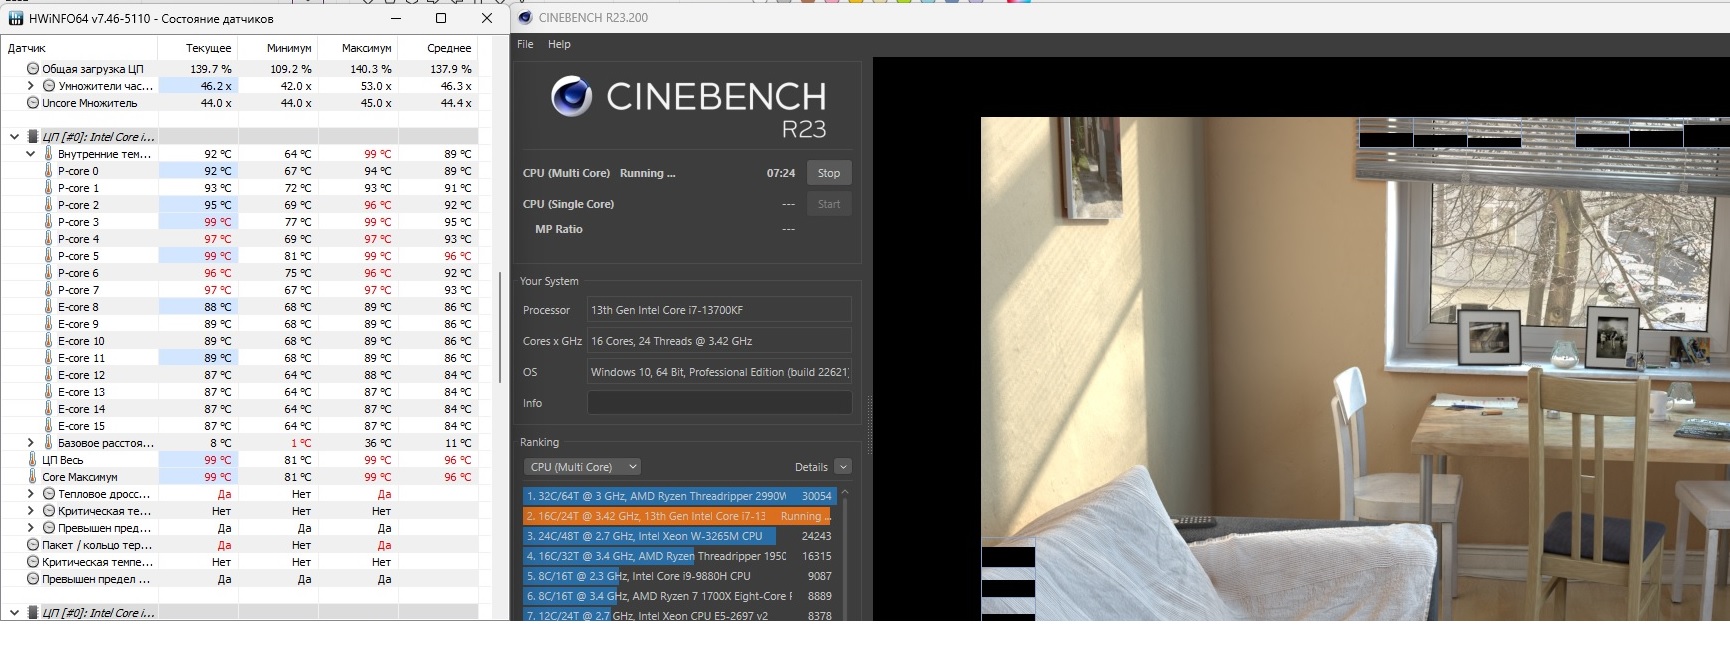This screenshot has width=1730, height=648.
Task: Select ranking entry AMD Ryzen 7 1700X Eight-Core
Action: click(x=679, y=596)
